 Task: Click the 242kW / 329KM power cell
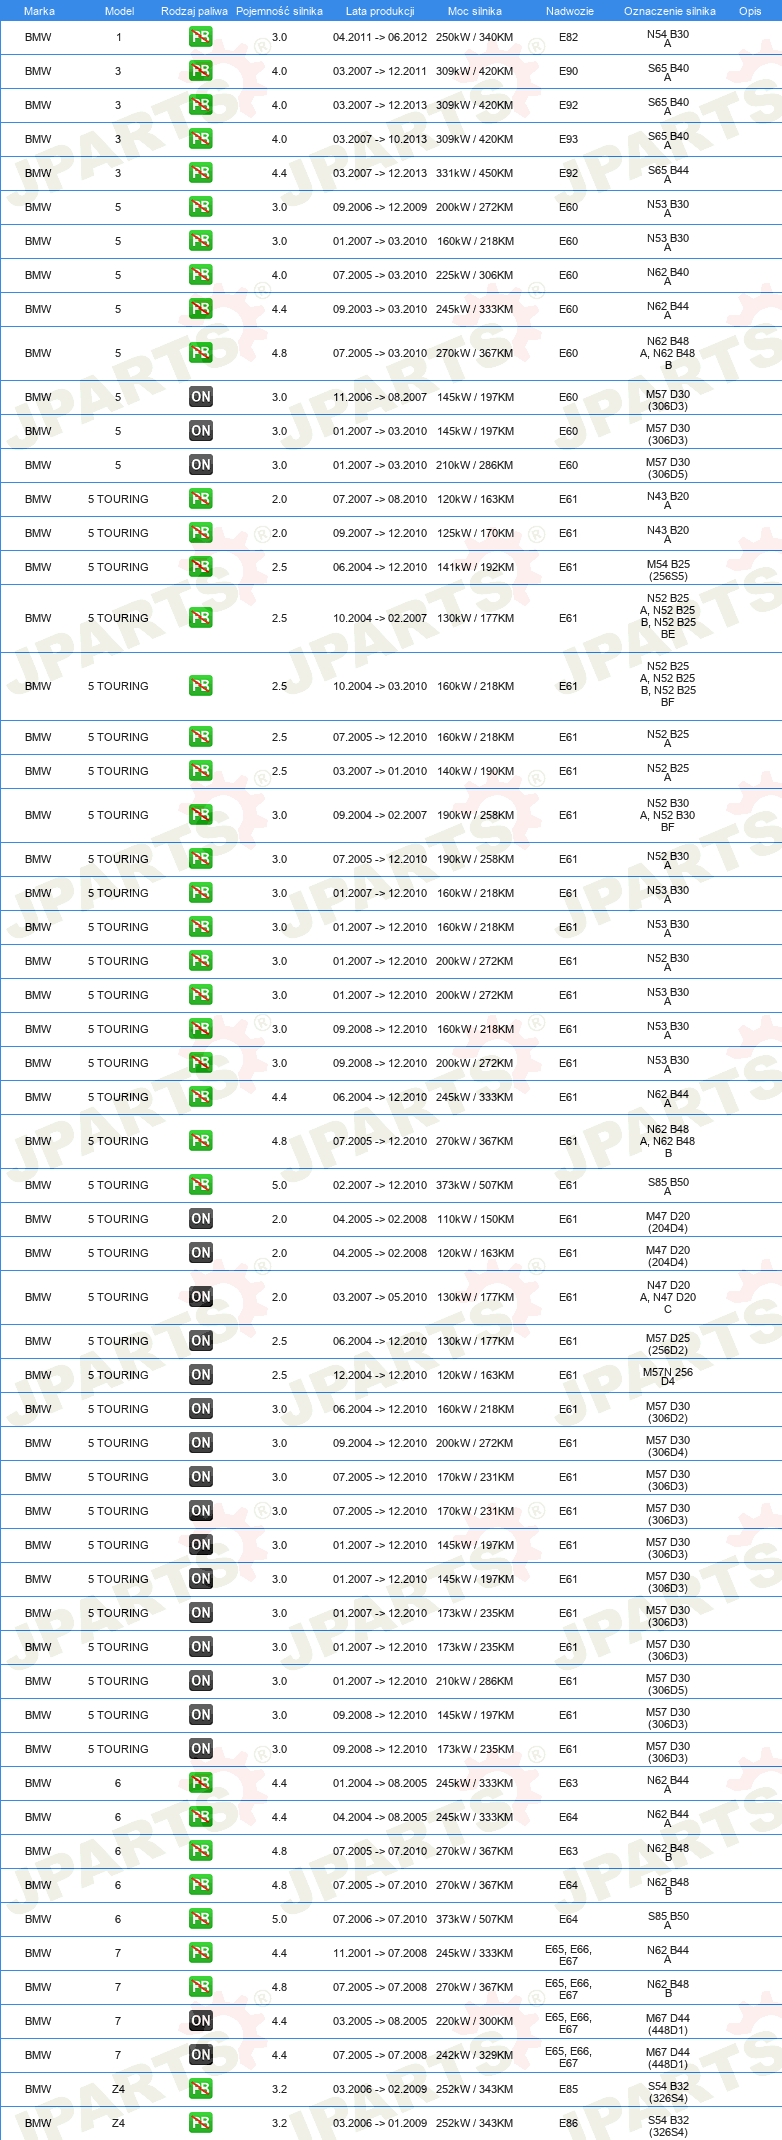475,2055
